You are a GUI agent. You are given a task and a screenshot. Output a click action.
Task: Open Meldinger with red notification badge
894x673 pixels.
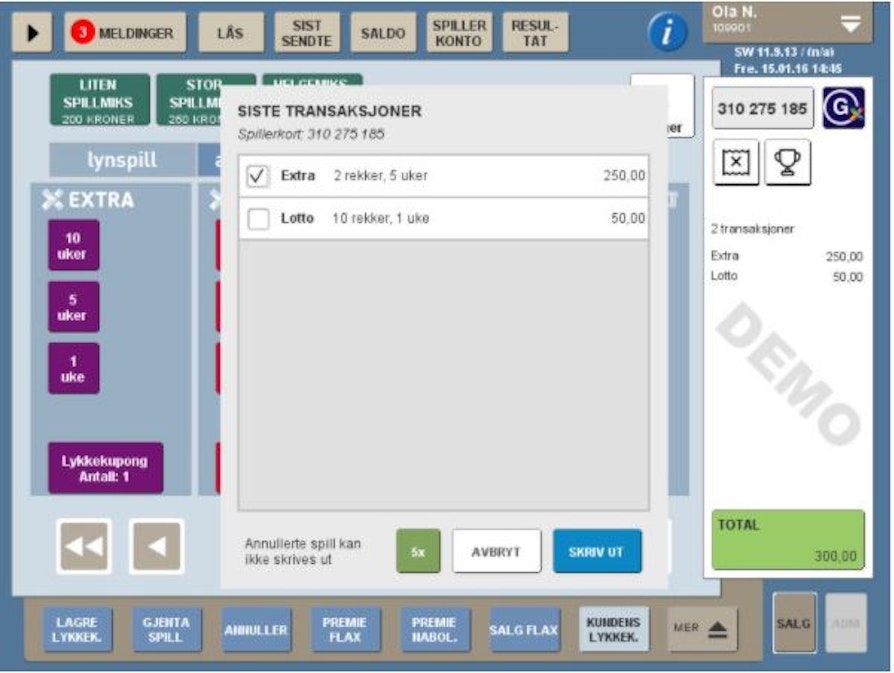pyautogui.click(x=125, y=33)
